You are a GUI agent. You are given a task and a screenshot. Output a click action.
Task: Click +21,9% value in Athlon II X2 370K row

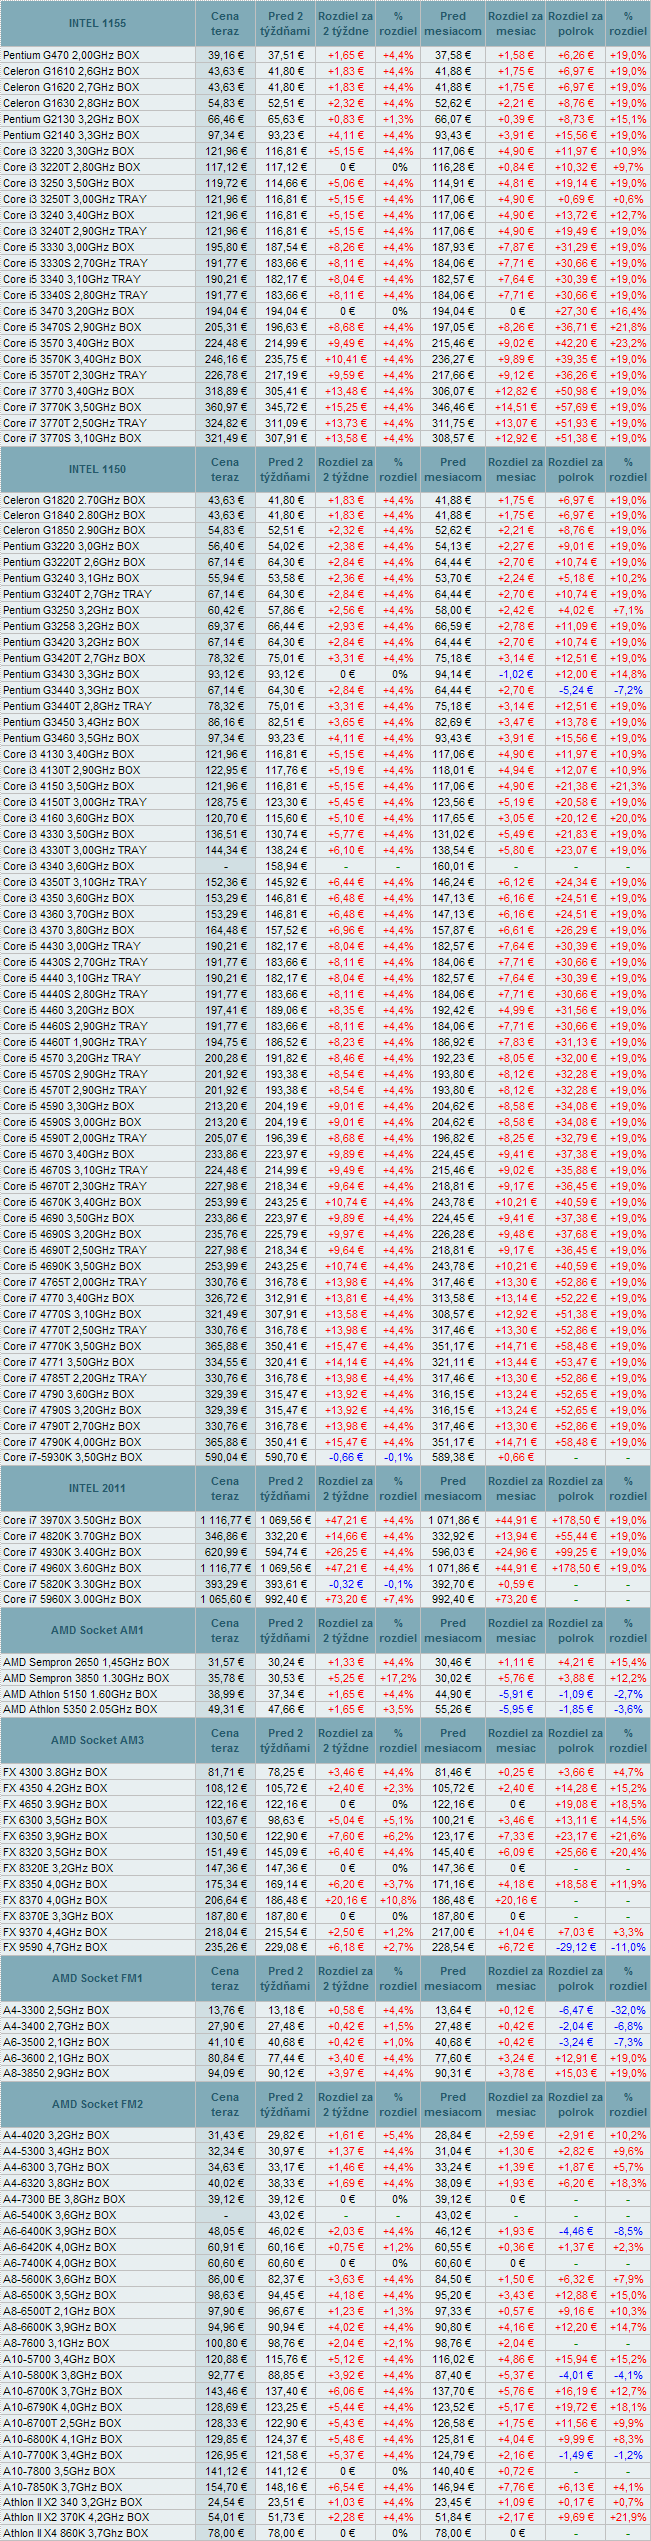[628, 2517]
